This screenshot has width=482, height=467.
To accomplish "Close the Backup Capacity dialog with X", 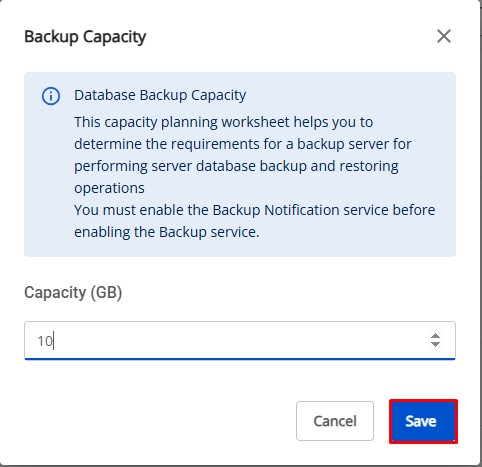I will tap(444, 36).
